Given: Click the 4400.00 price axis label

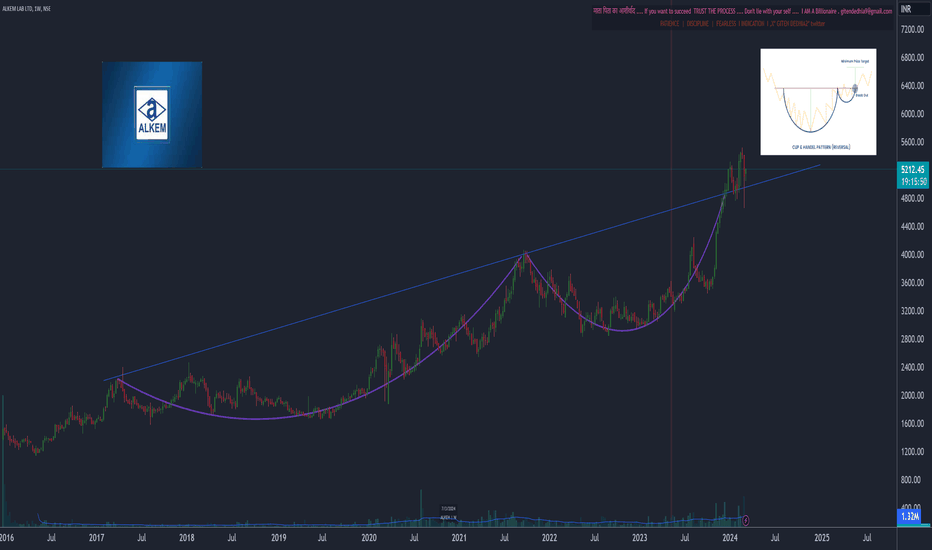Looking at the screenshot, I should pos(912,227).
